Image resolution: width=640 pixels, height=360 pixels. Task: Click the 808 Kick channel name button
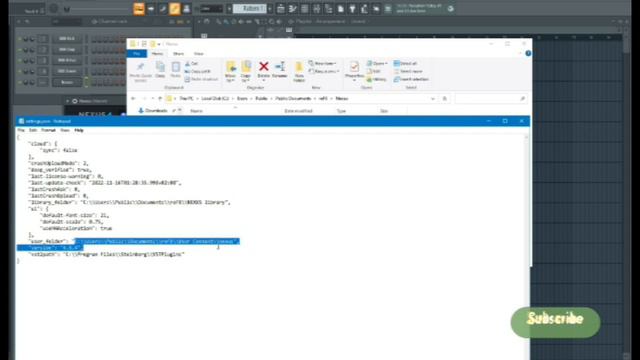tap(67, 39)
